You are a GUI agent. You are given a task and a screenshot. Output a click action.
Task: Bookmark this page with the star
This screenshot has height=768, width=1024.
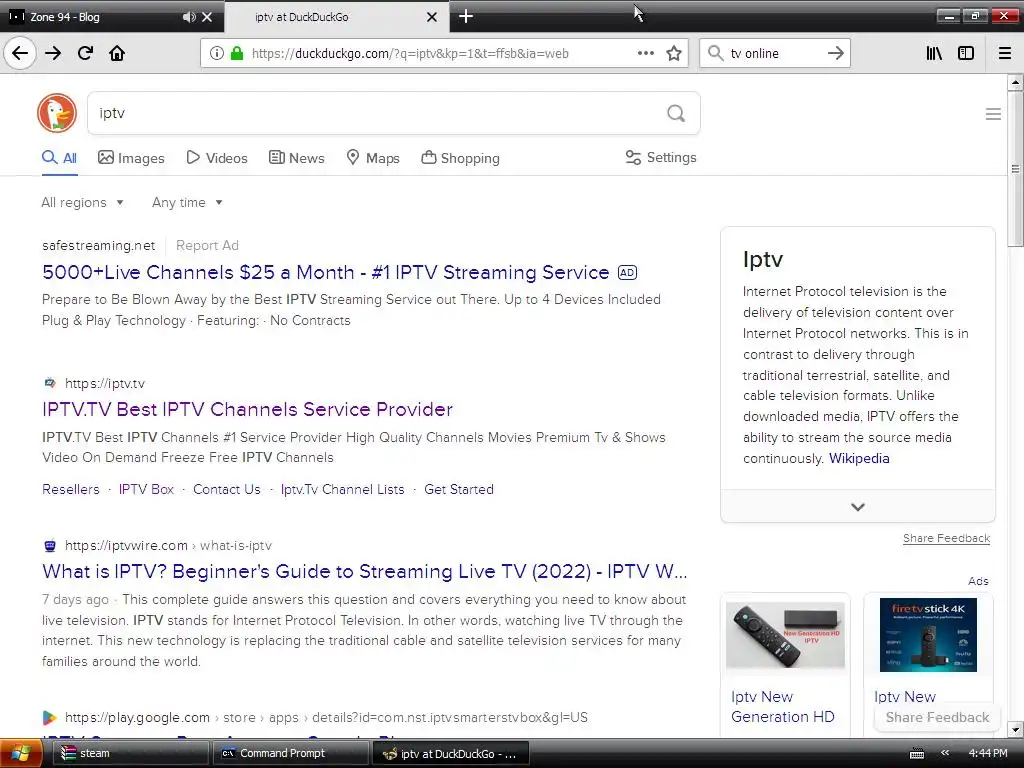click(674, 53)
